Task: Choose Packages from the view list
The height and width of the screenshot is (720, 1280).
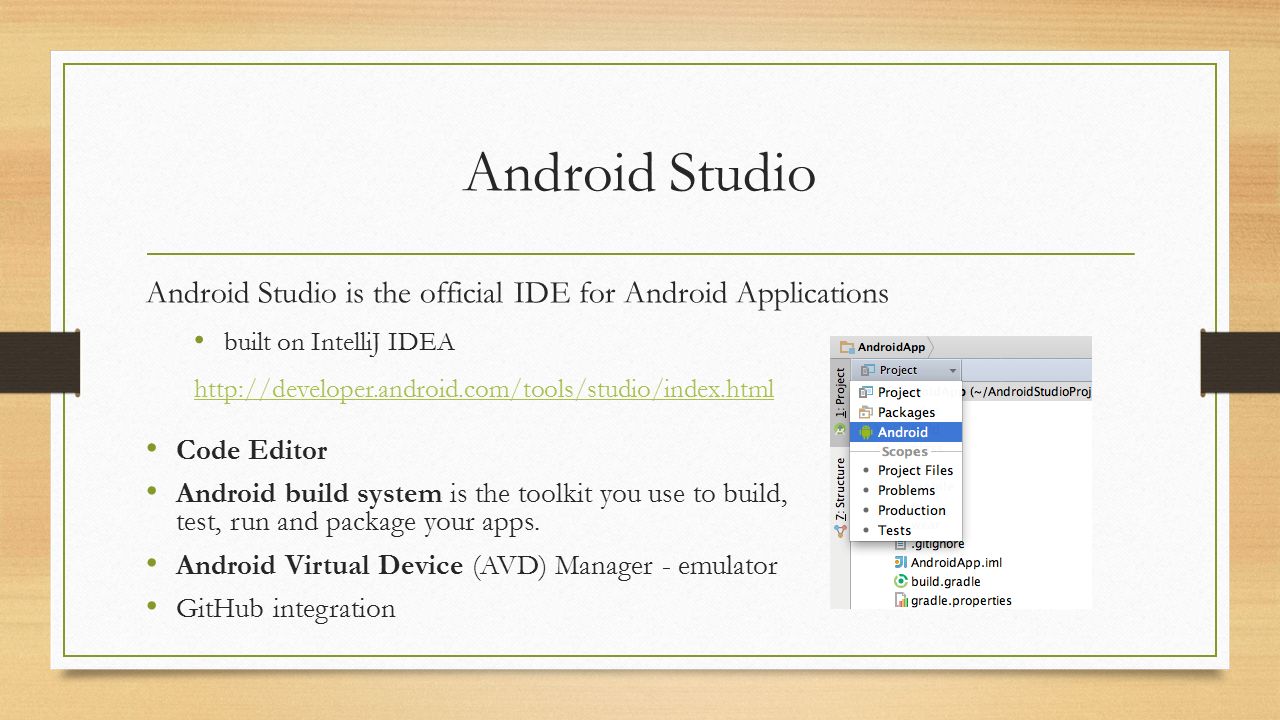Action: 906,412
